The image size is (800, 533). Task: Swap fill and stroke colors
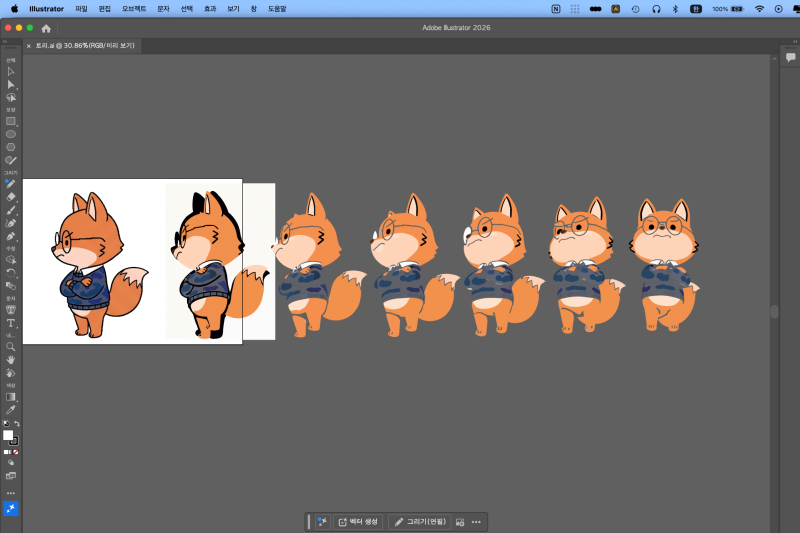(x=17, y=423)
